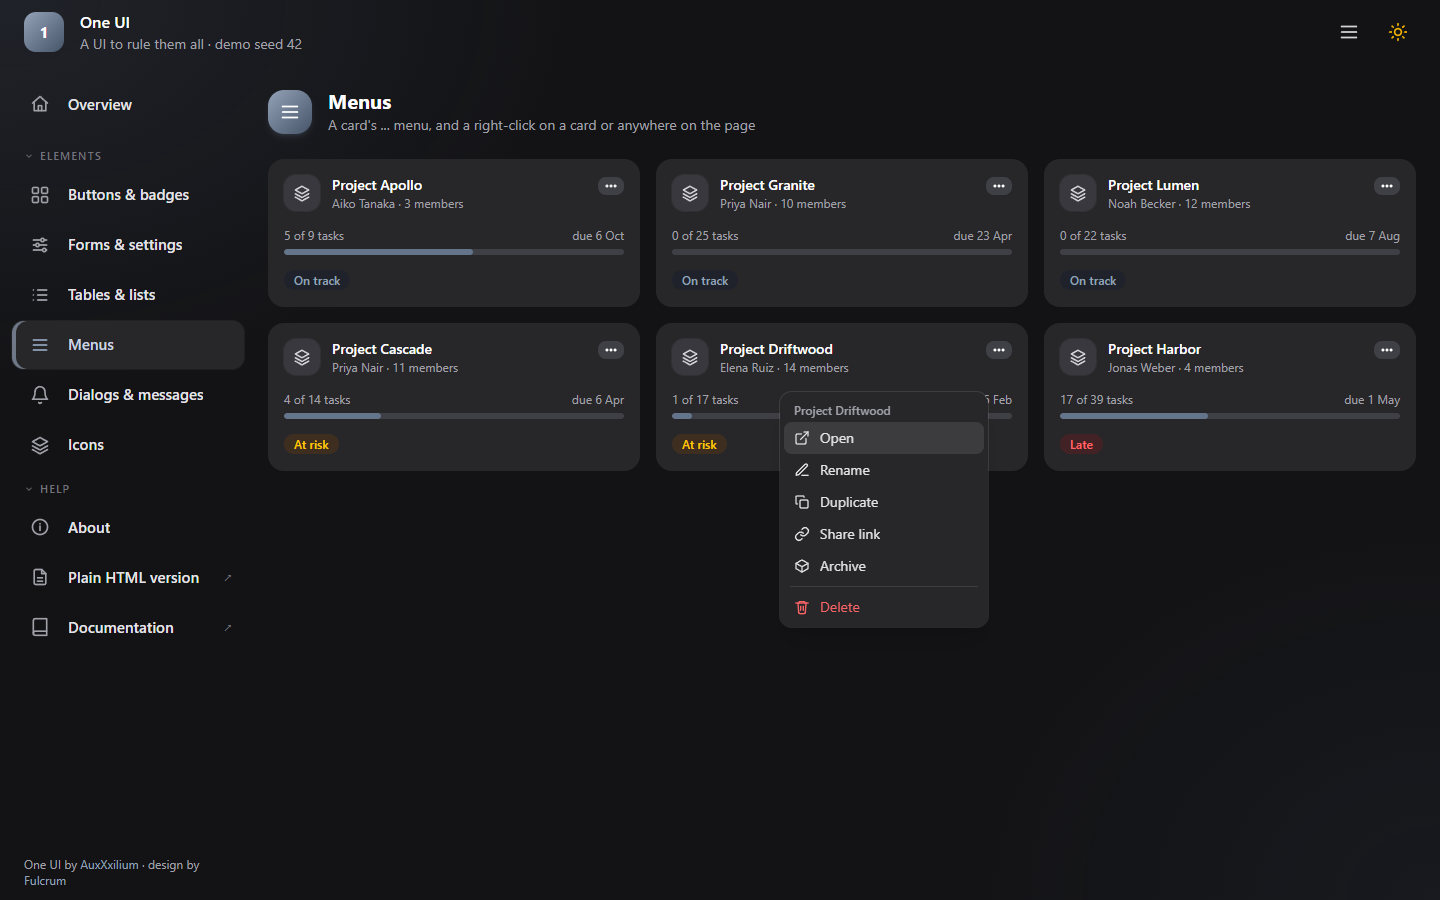Open the About page
The image size is (1440, 900).
[x=128, y=528]
